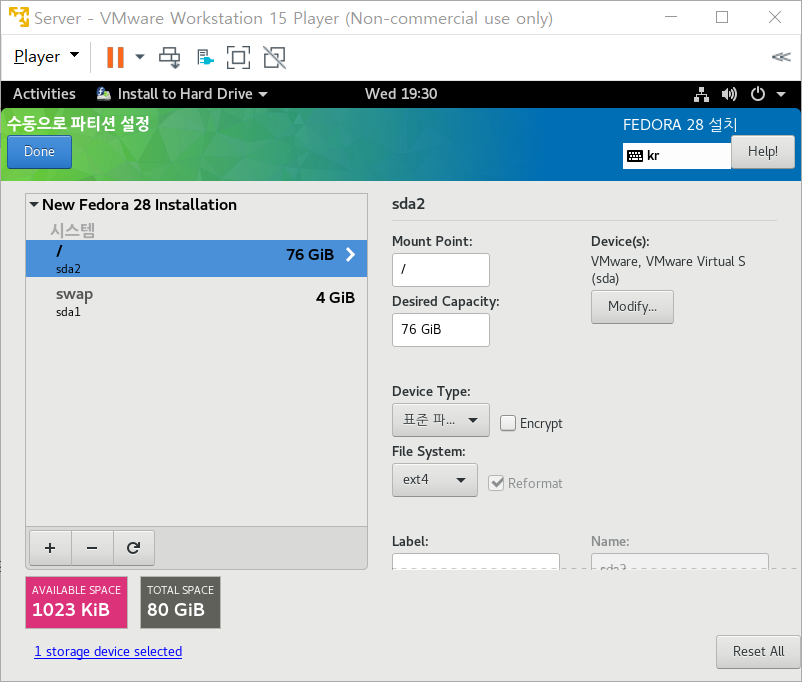This screenshot has height=682, width=802.
Task: Collapse the New Fedora 28 Installation group
Action: [34, 205]
